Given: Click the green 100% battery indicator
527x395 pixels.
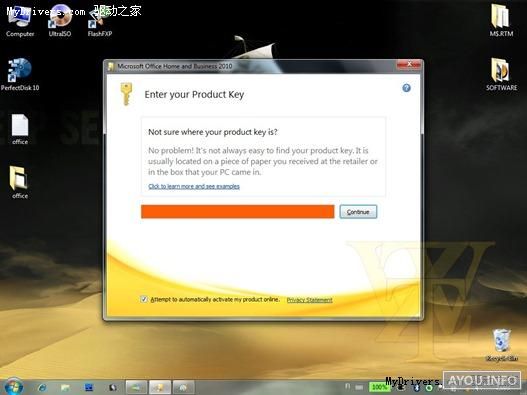Looking at the screenshot, I should (x=379, y=387).
